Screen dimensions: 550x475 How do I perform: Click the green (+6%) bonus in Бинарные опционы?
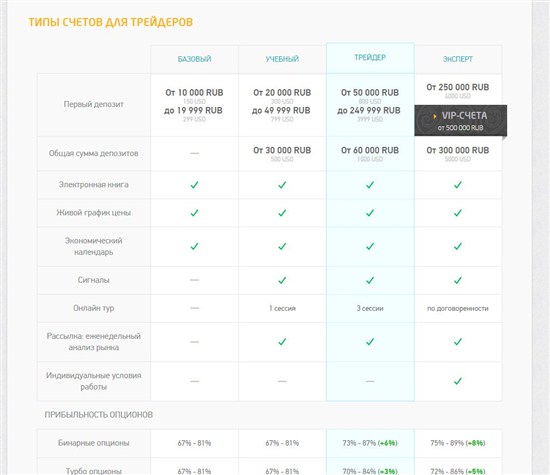(388, 443)
